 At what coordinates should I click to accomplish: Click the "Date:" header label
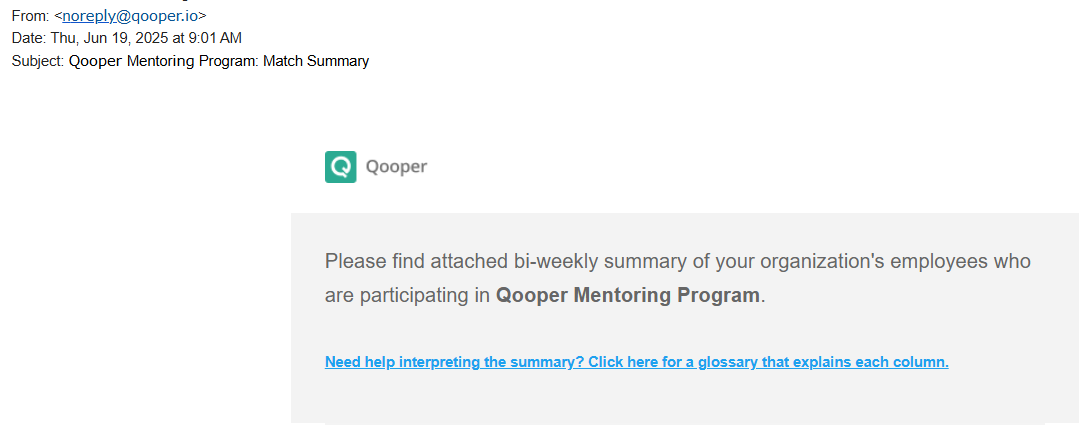29,38
